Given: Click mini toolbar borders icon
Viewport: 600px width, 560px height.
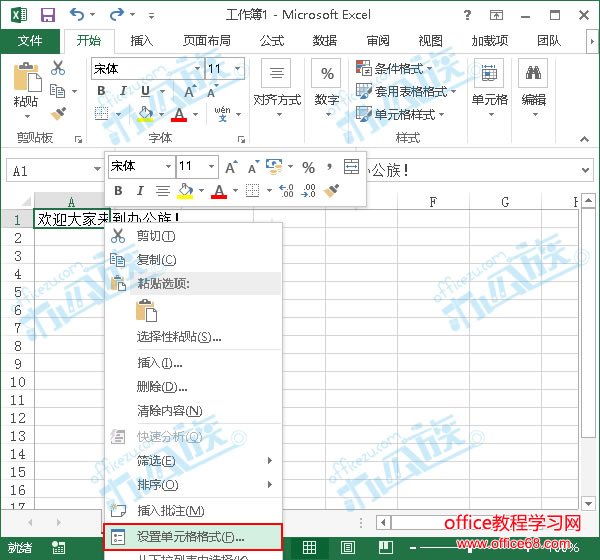Looking at the screenshot, I should [253, 190].
